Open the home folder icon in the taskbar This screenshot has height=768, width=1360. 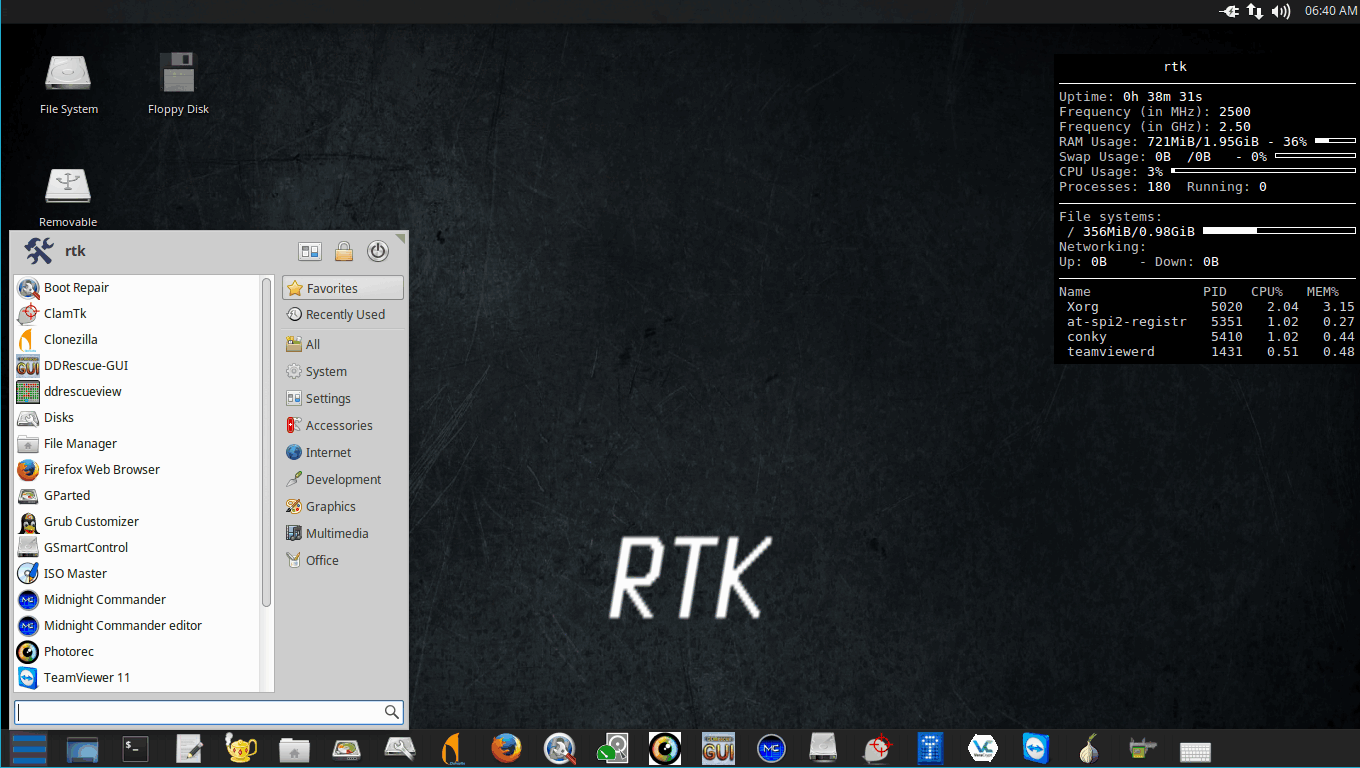point(294,749)
